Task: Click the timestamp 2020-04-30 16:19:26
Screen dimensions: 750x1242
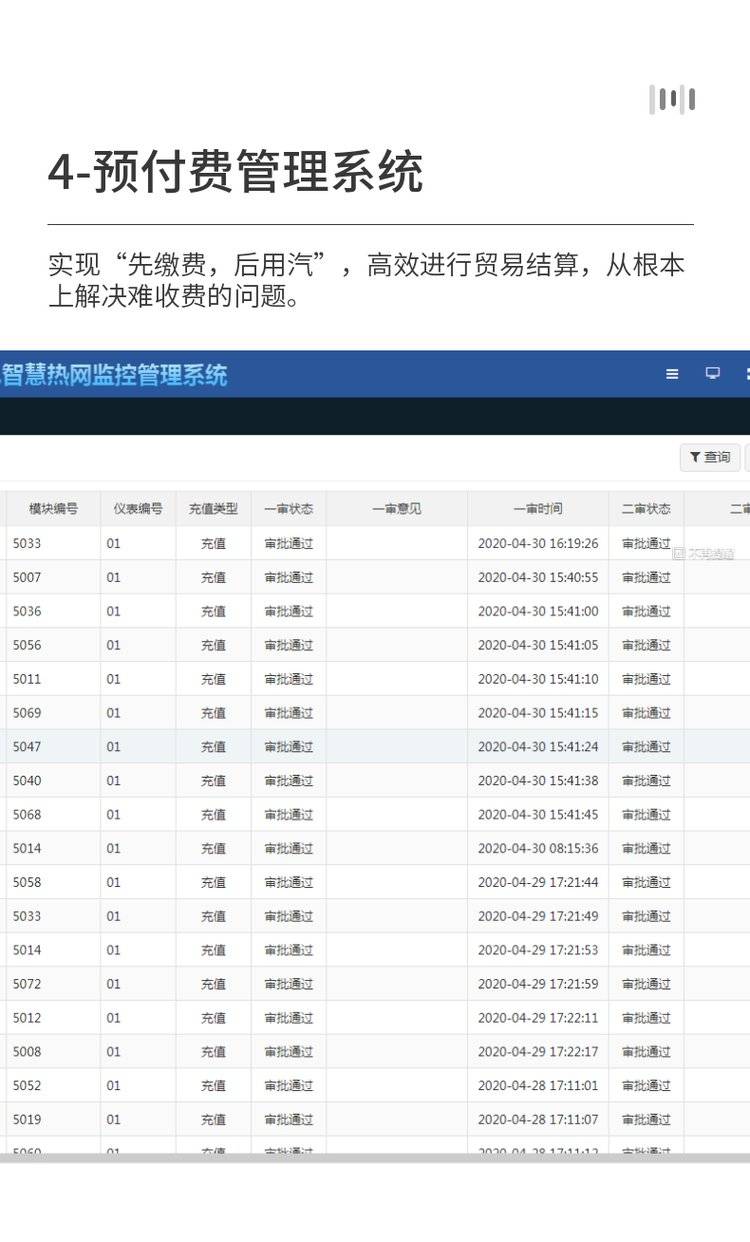Action: 538,544
